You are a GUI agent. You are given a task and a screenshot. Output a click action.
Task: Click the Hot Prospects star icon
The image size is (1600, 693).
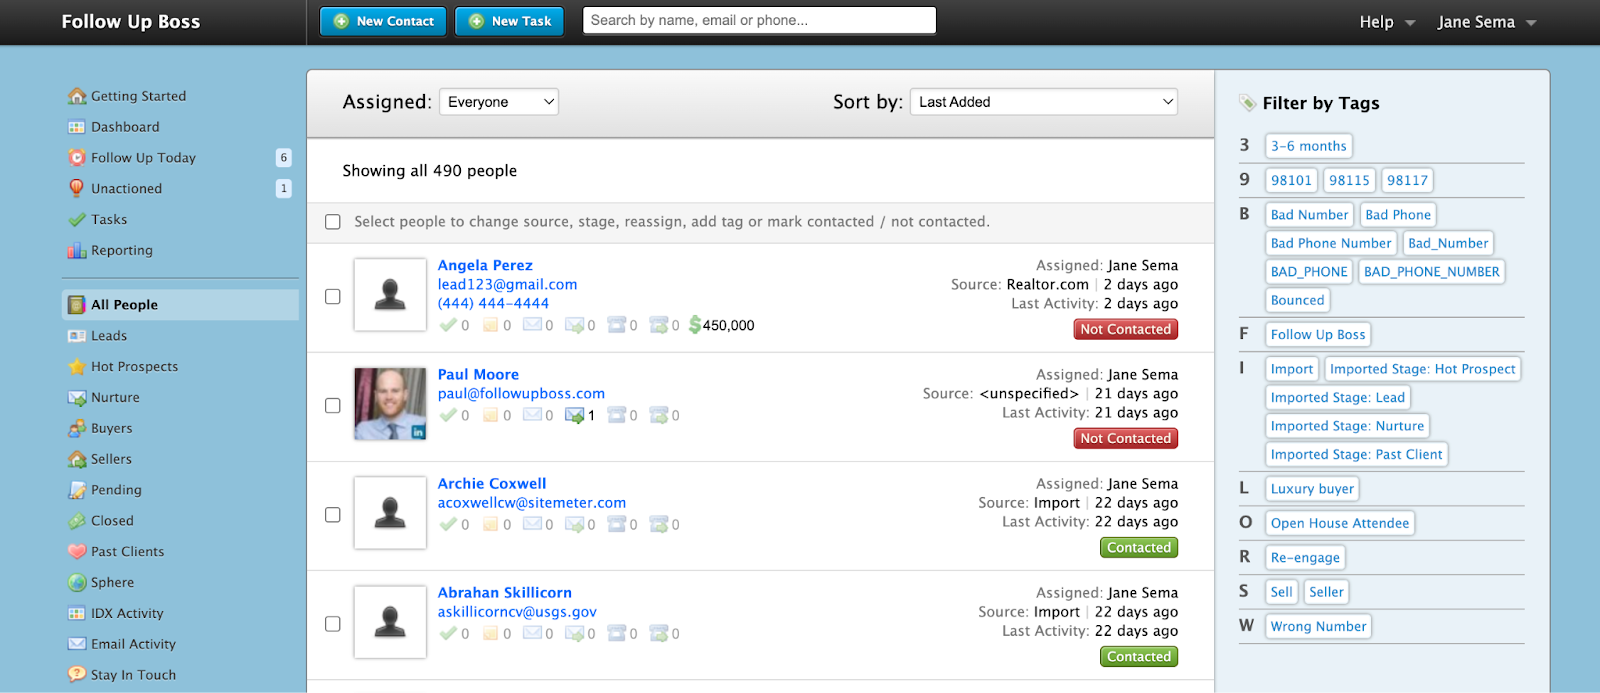pos(77,367)
